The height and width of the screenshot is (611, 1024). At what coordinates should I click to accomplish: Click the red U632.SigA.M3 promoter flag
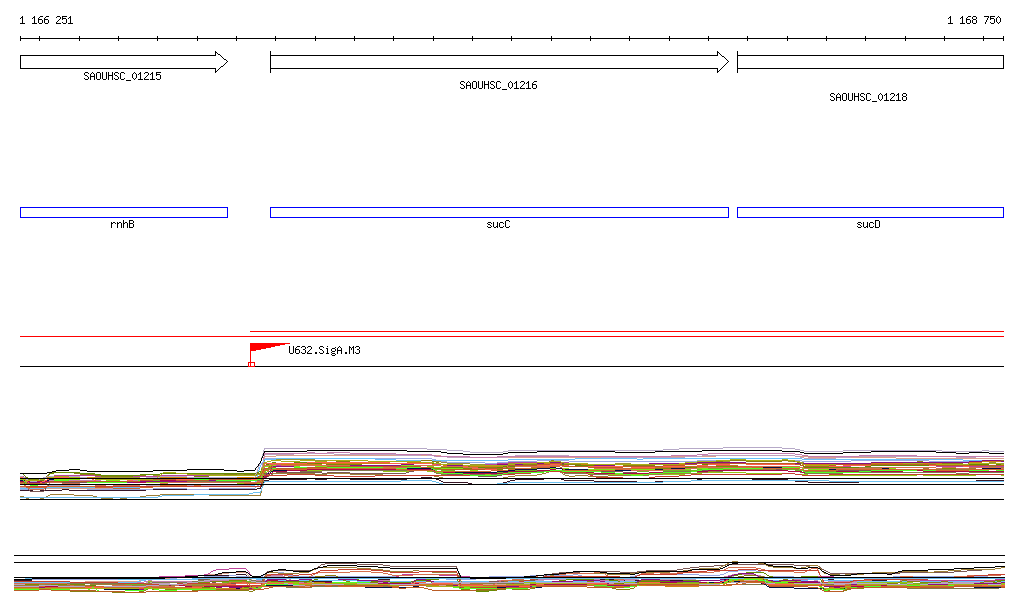(264, 348)
